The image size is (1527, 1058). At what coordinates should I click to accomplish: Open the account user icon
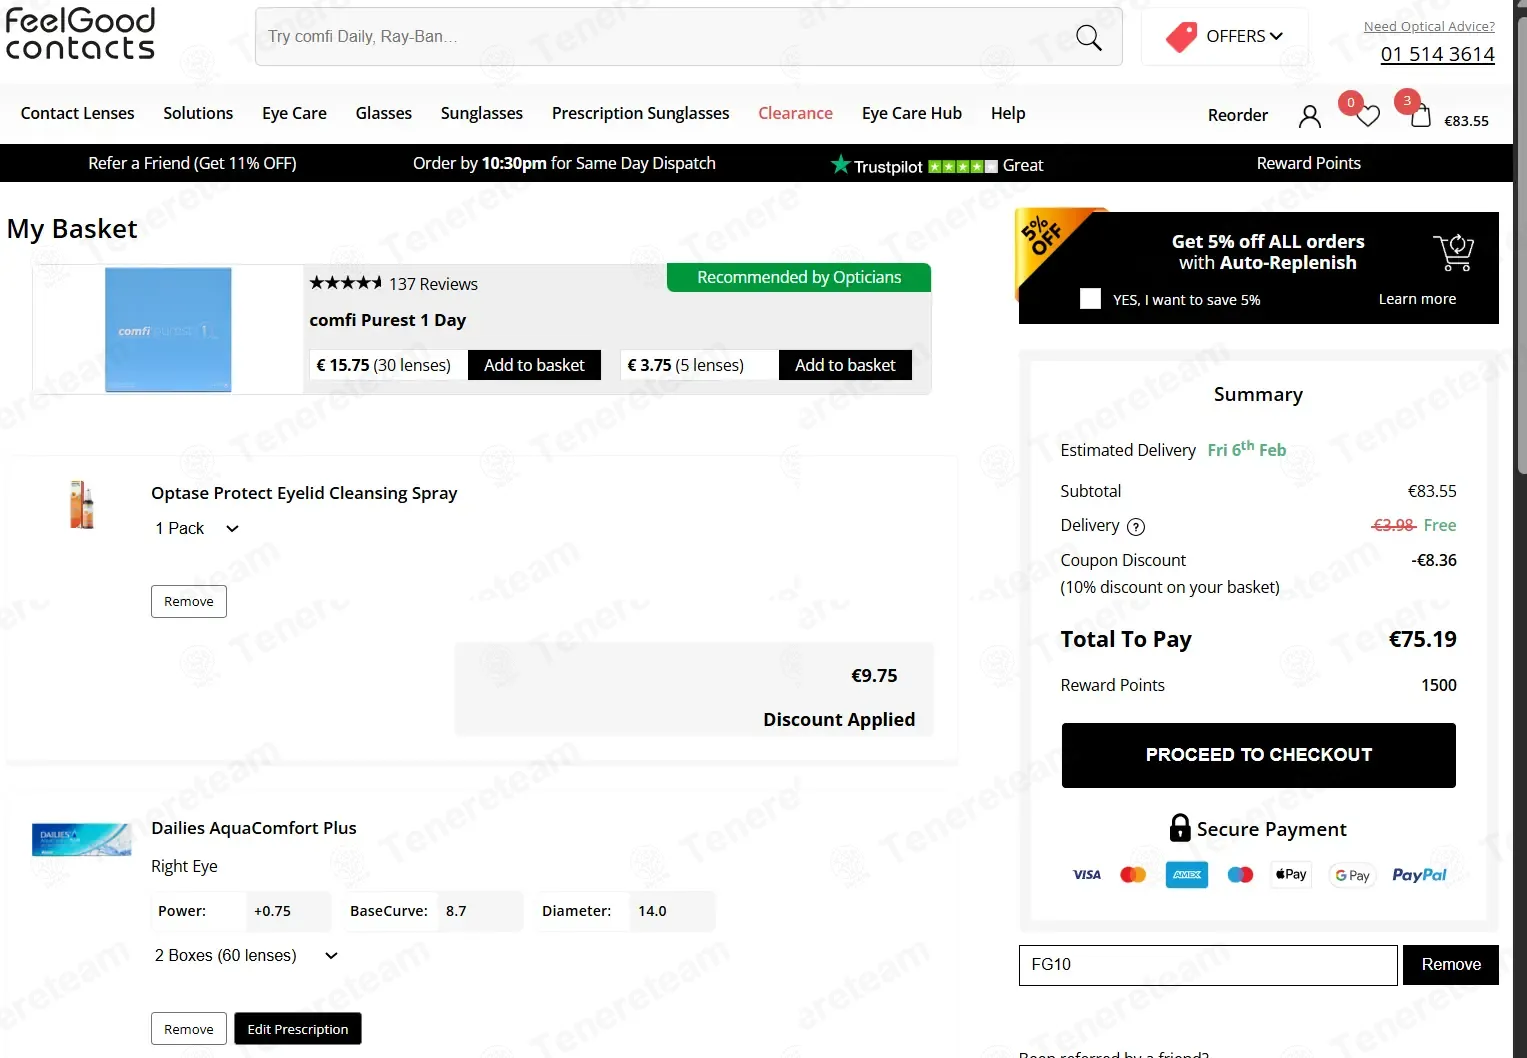pyautogui.click(x=1309, y=117)
